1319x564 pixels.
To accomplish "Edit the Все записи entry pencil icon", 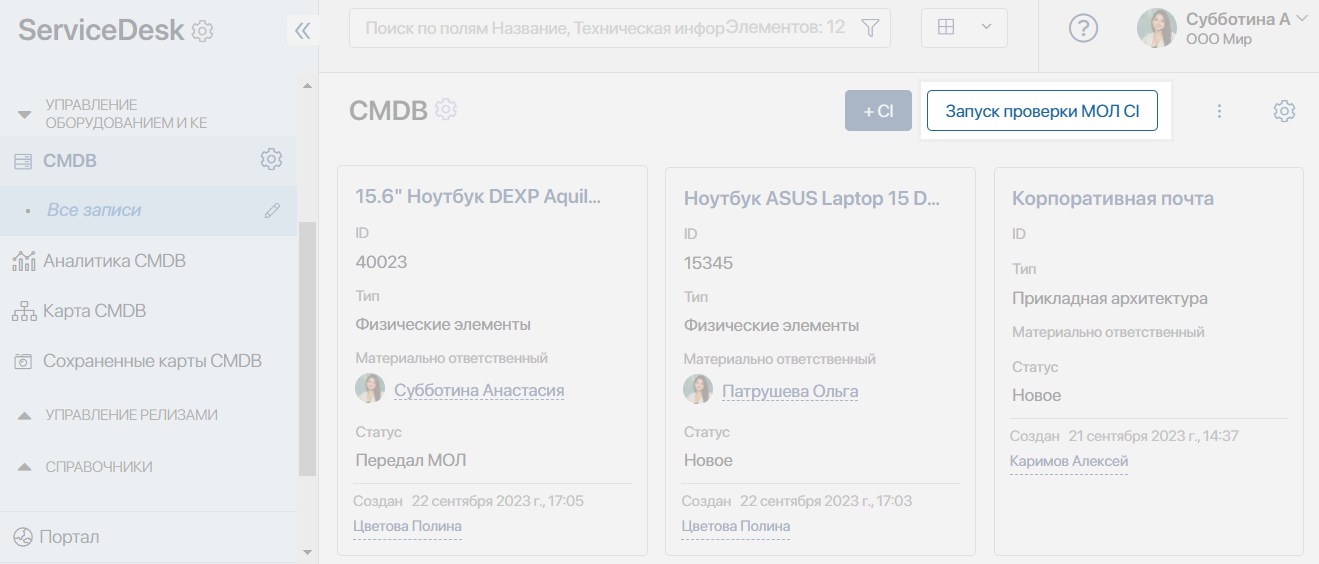I will click(x=272, y=210).
